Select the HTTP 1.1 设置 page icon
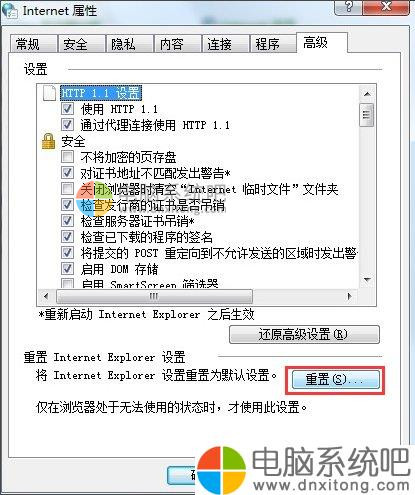The image size is (415, 495). pos(49,93)
